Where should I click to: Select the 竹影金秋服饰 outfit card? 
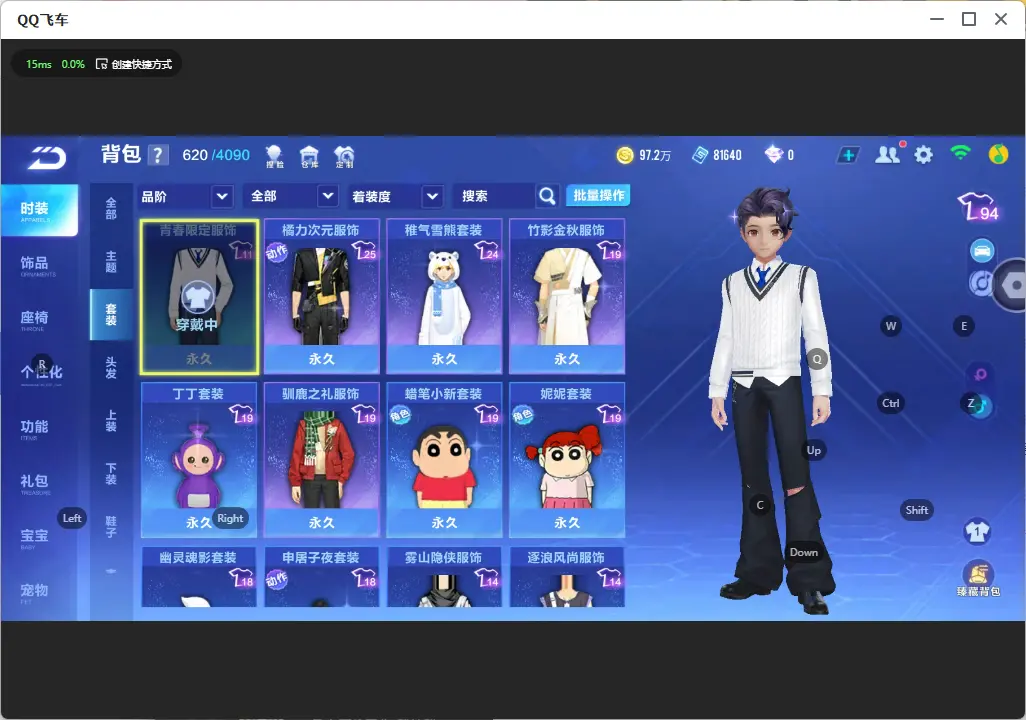pyautogui.click(x=567, y=296)
